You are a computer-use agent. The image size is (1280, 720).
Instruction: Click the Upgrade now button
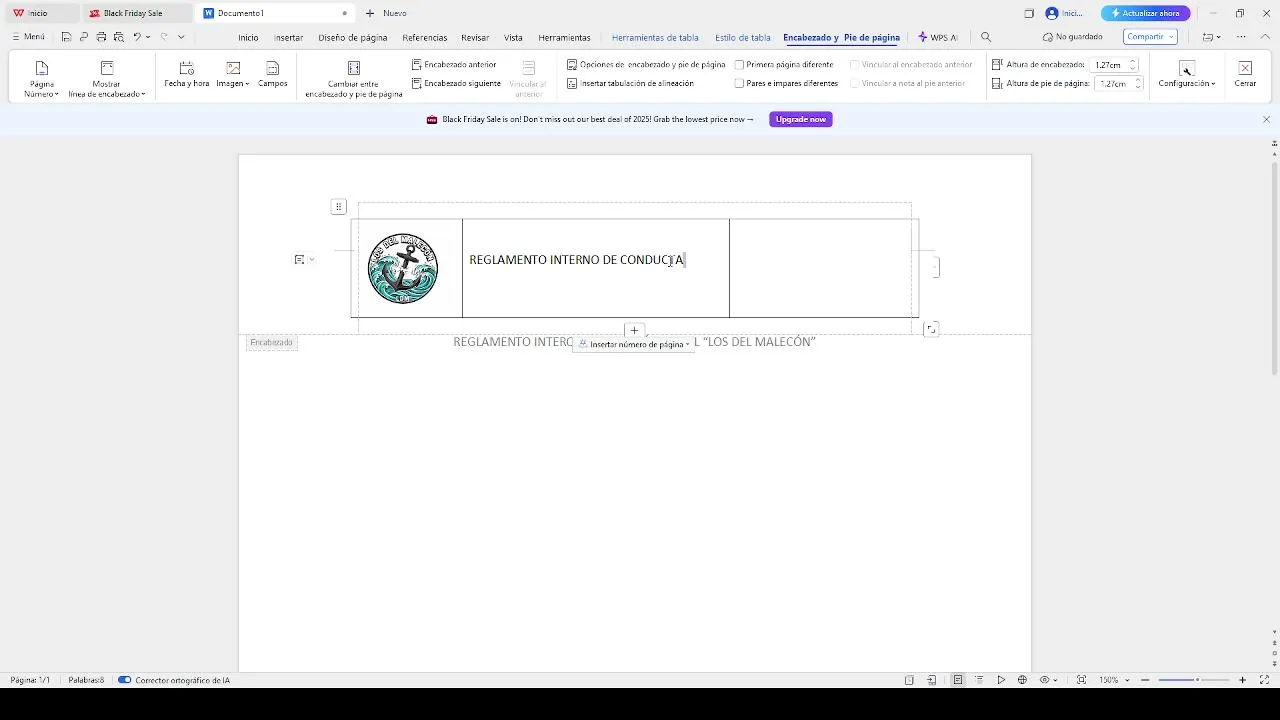[x=801, y=119]
